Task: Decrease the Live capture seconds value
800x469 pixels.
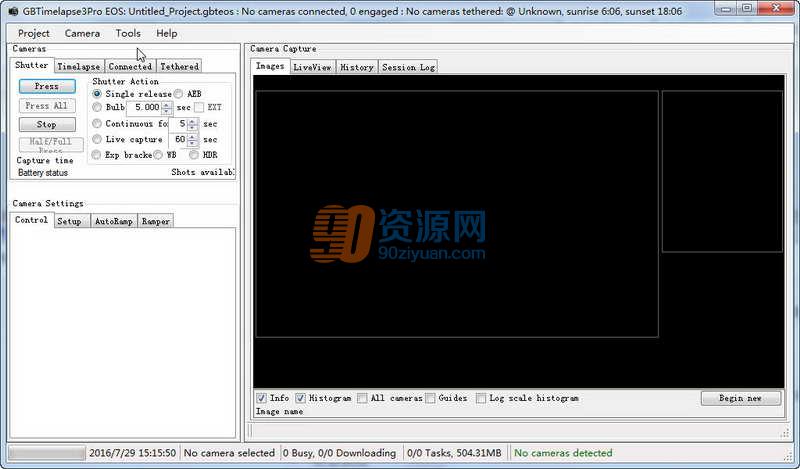Action: pyautogui.click(x=192, y=143)
